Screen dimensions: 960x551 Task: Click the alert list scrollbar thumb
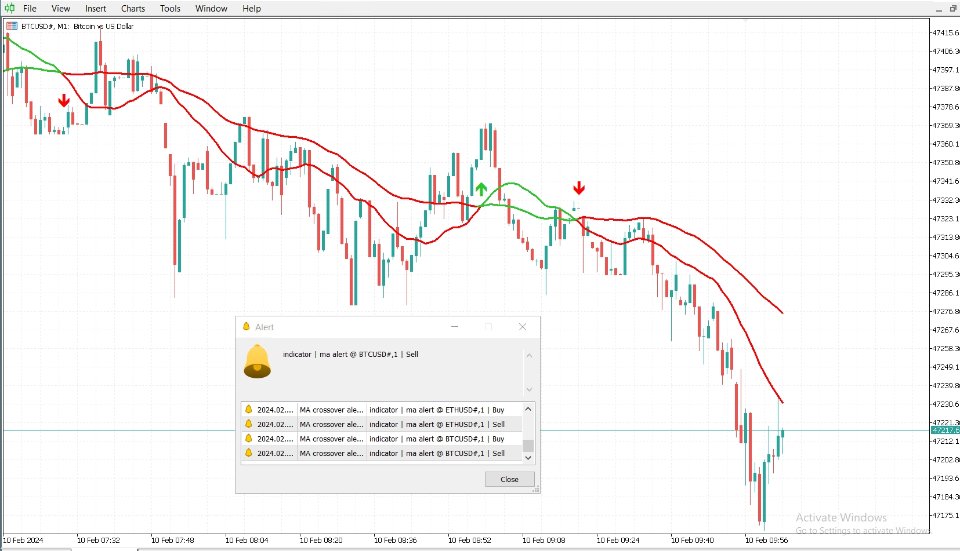528,446
